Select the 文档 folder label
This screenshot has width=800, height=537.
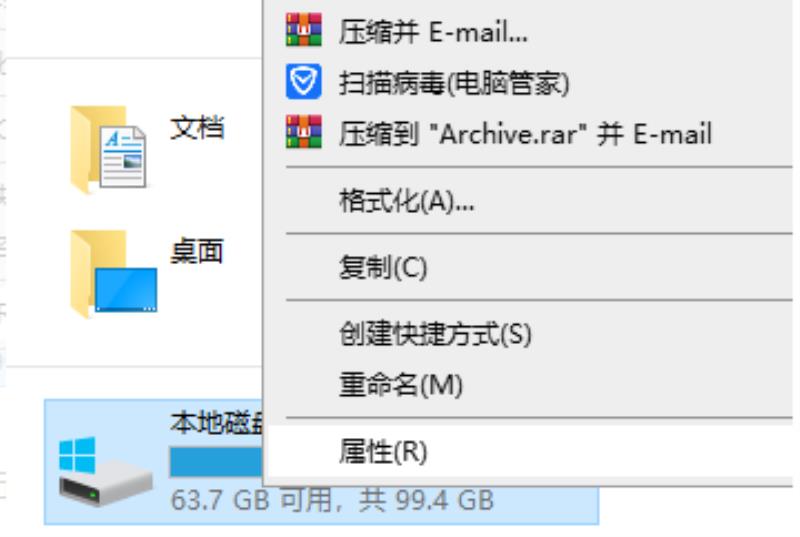[x=197, y=127]
